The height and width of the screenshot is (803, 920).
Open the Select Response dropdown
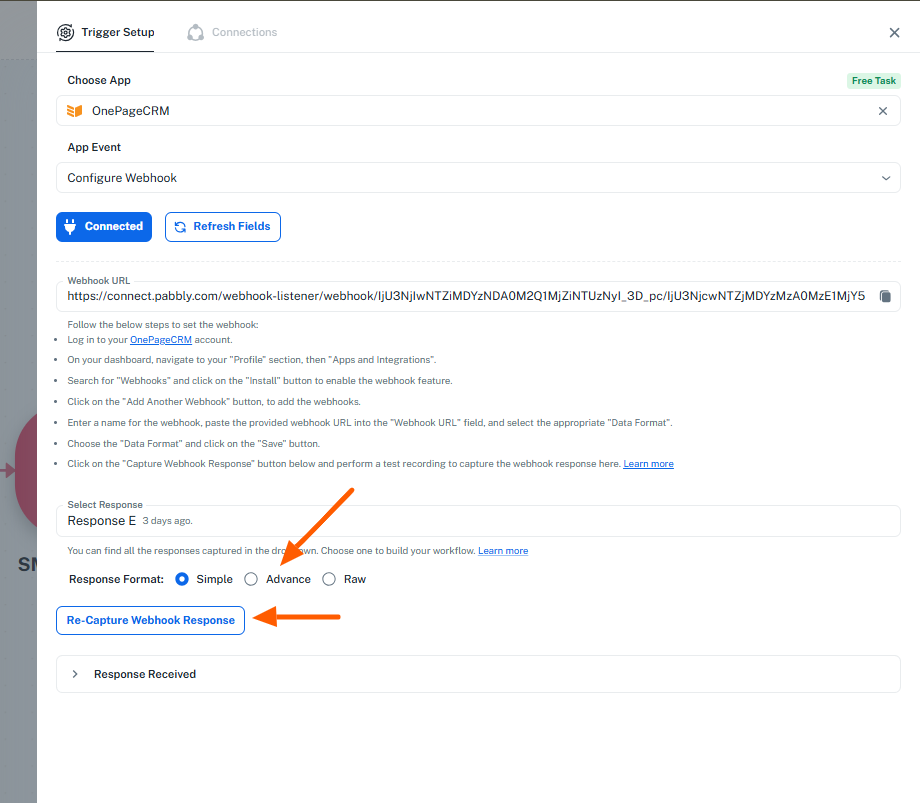(478, 521)
